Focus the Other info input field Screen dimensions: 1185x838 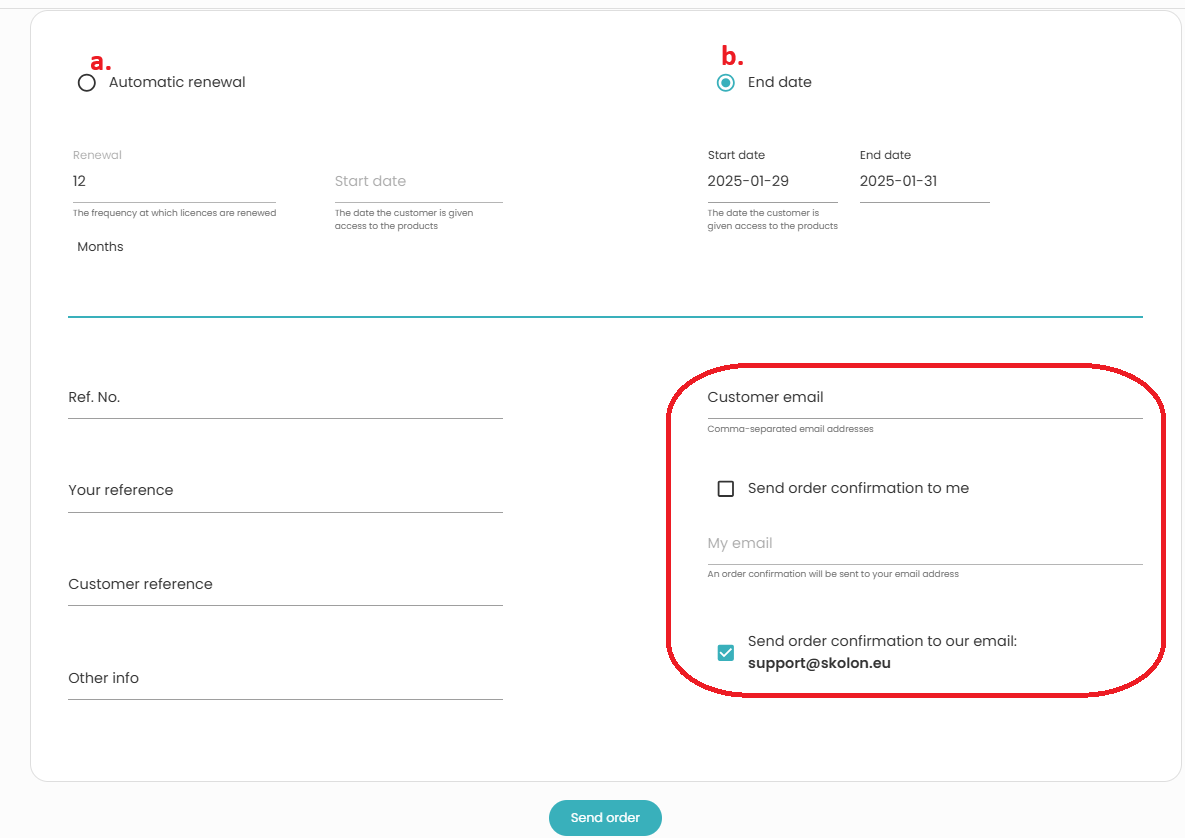tap(286, 678)
